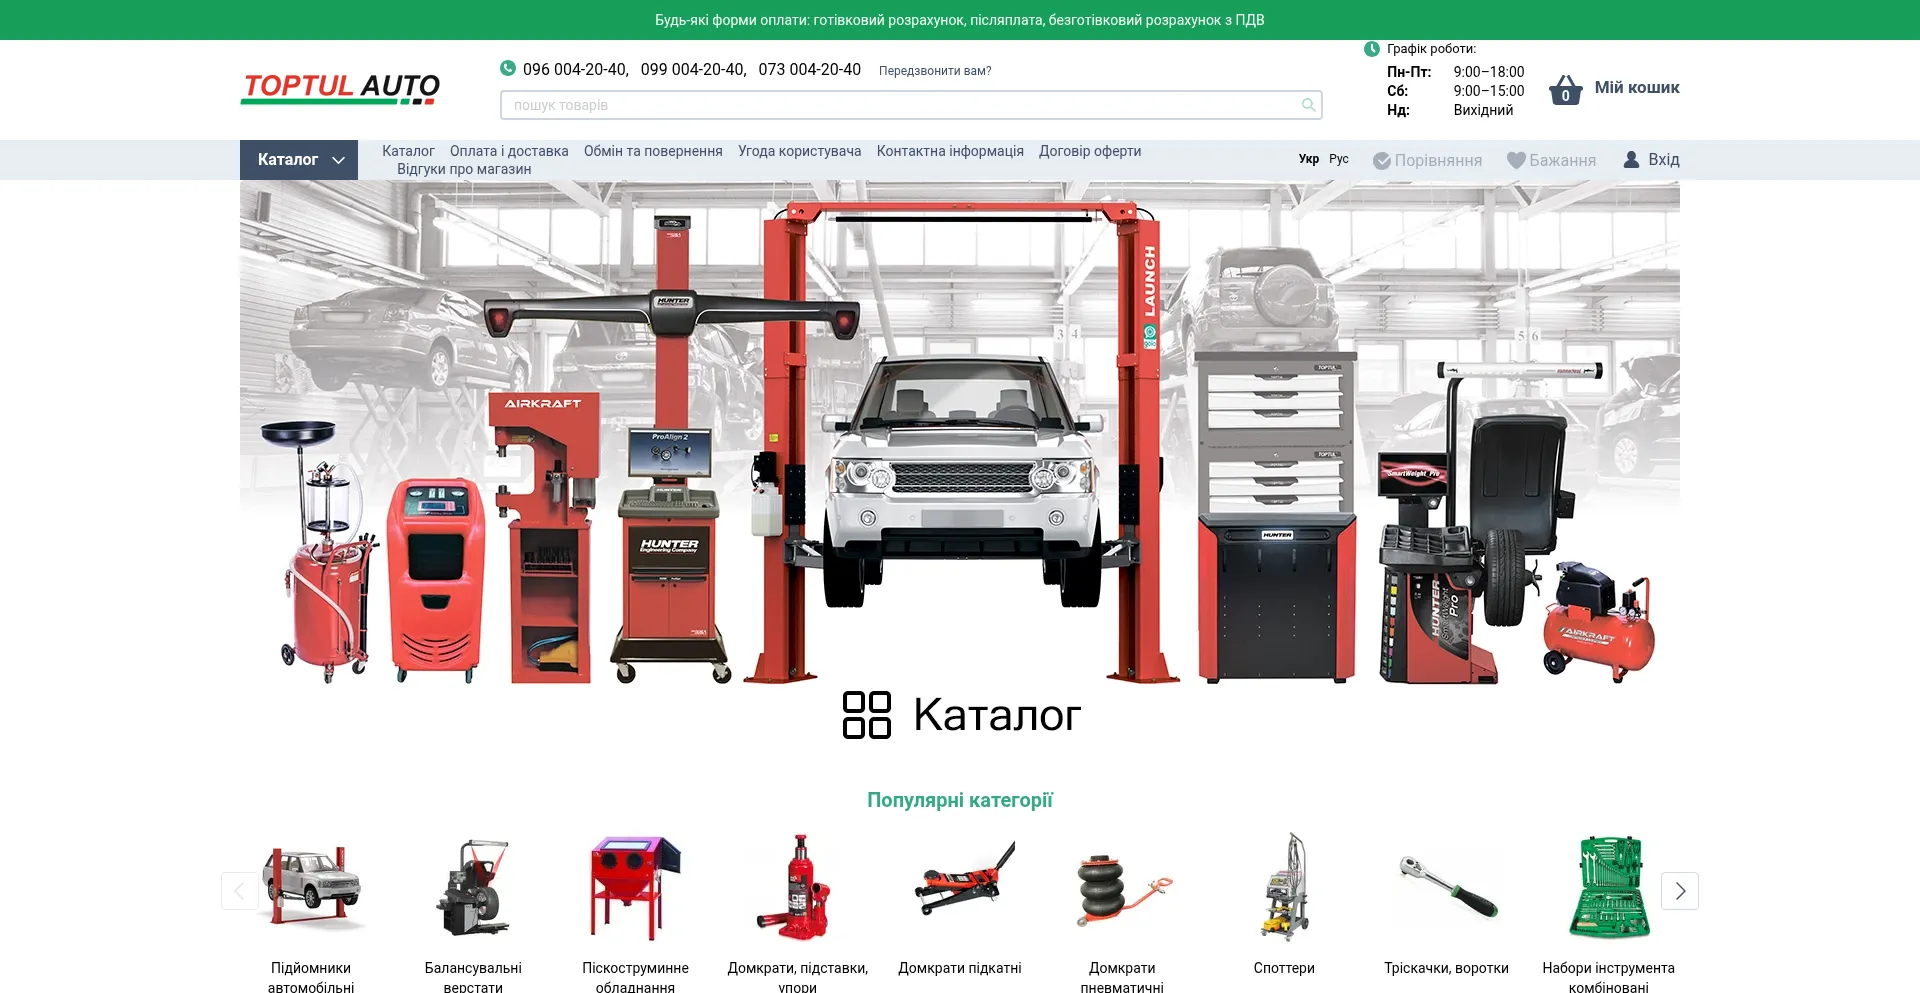The image size is (1920, 993).
Task: Click the Популярні категорії heading
Action: pyautogui.click(x=960, y=800)
